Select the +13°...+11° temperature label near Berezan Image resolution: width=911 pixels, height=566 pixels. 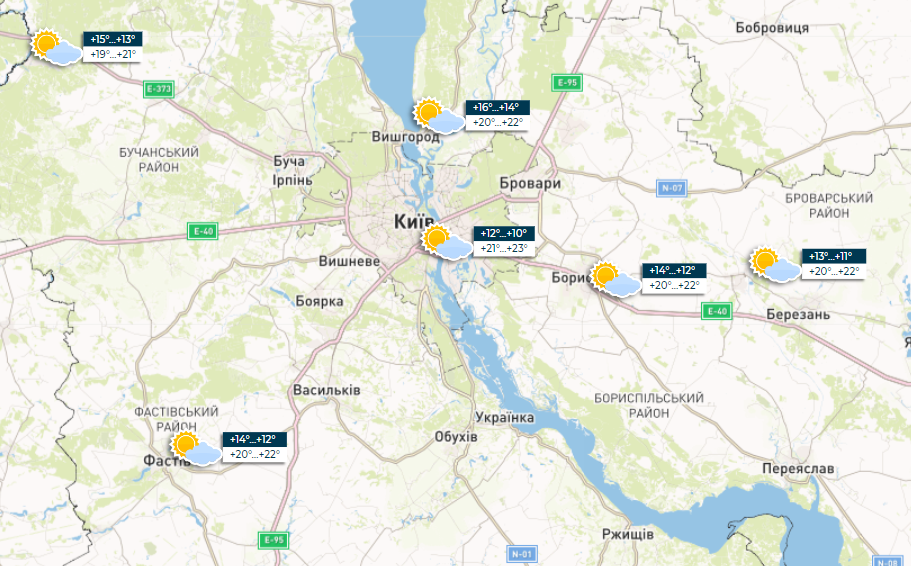click(834, 256)
